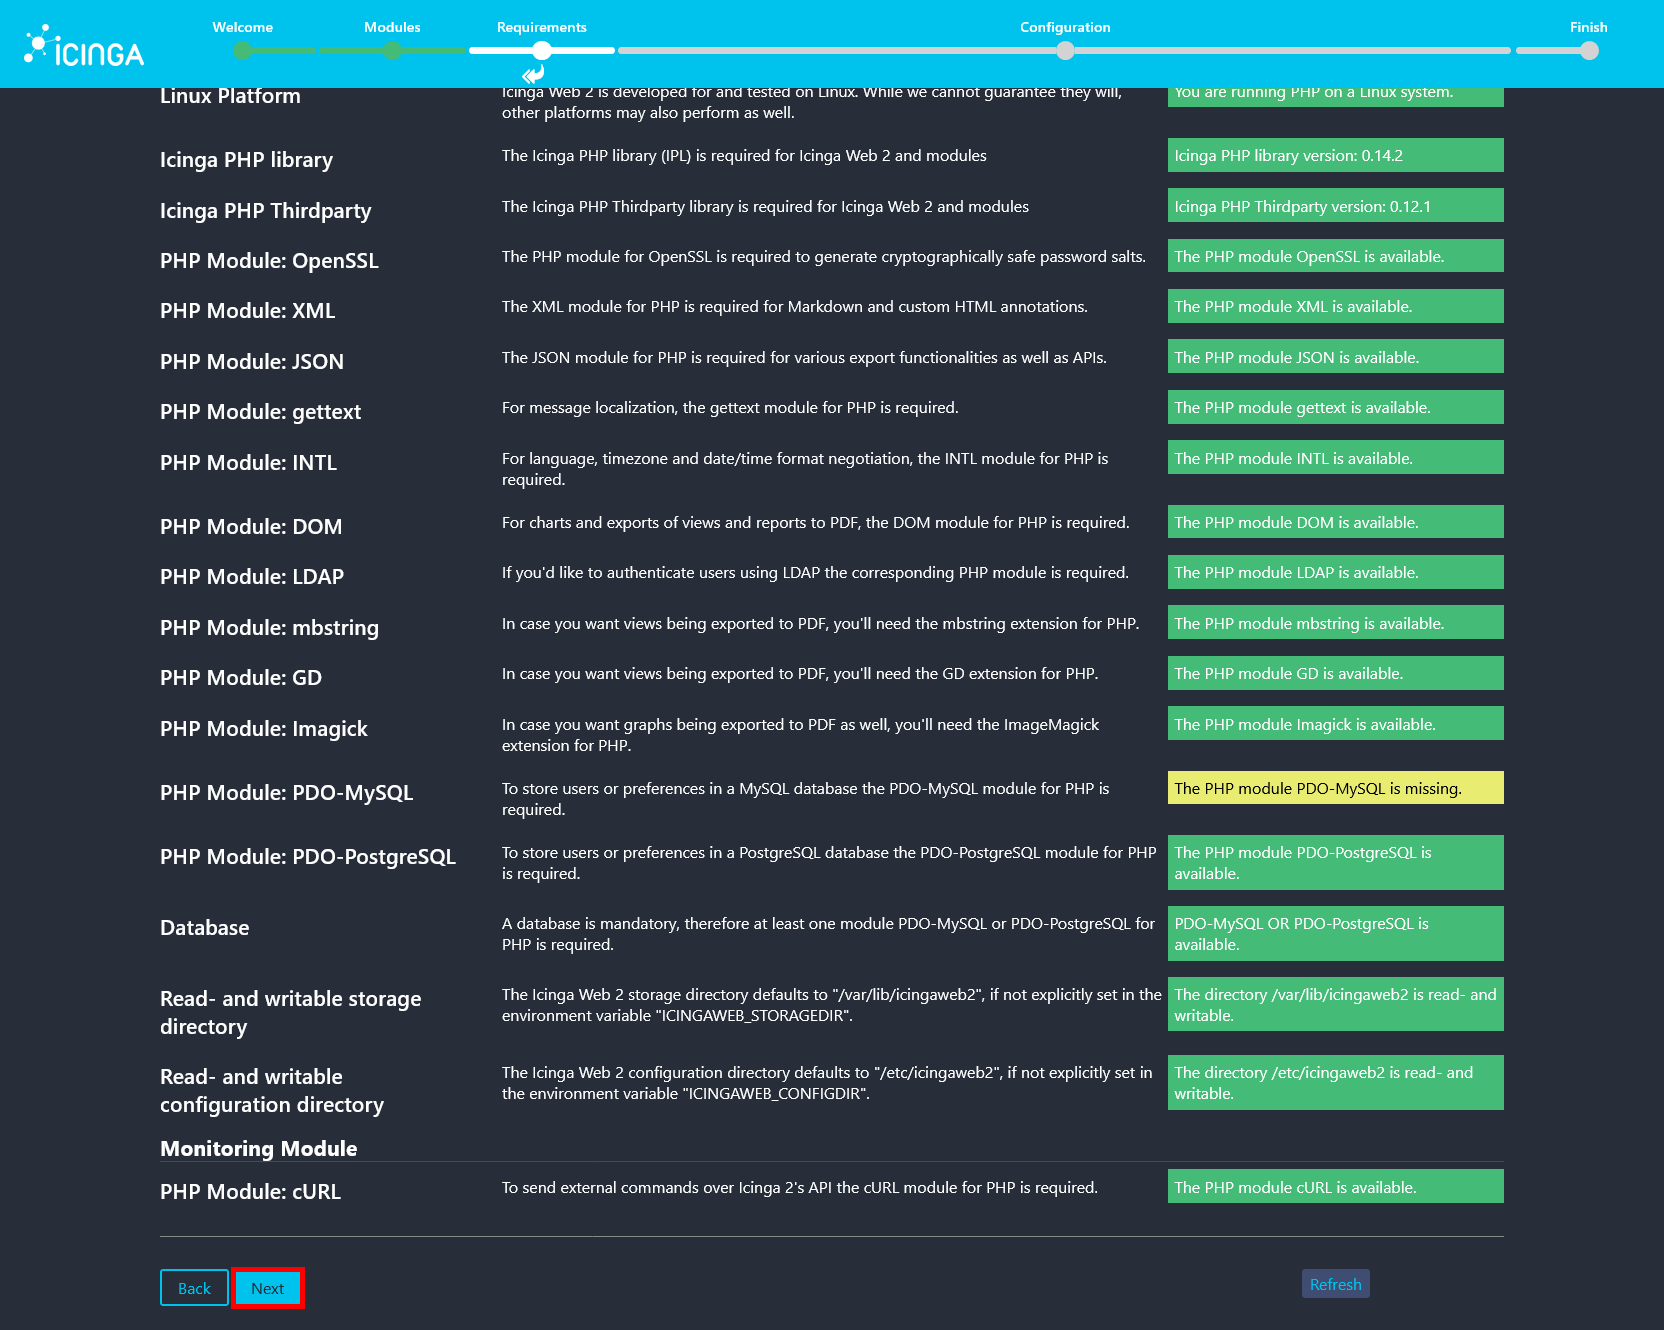Image resolution: width=1664 pixels, height=1330 pixels.
Task: Select the Welcome step indicator circle
Action: click(x=242, y=50)
